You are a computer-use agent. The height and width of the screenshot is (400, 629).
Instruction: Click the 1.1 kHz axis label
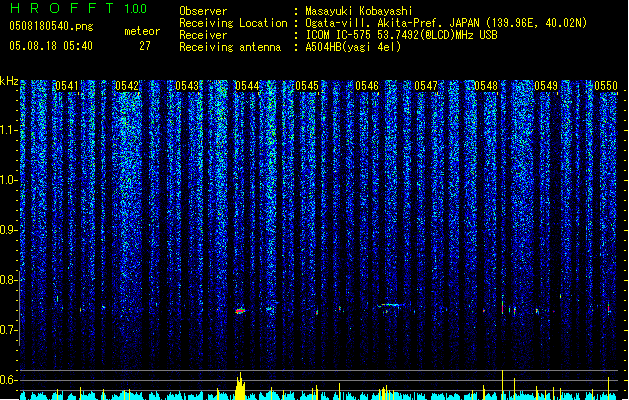8,130
